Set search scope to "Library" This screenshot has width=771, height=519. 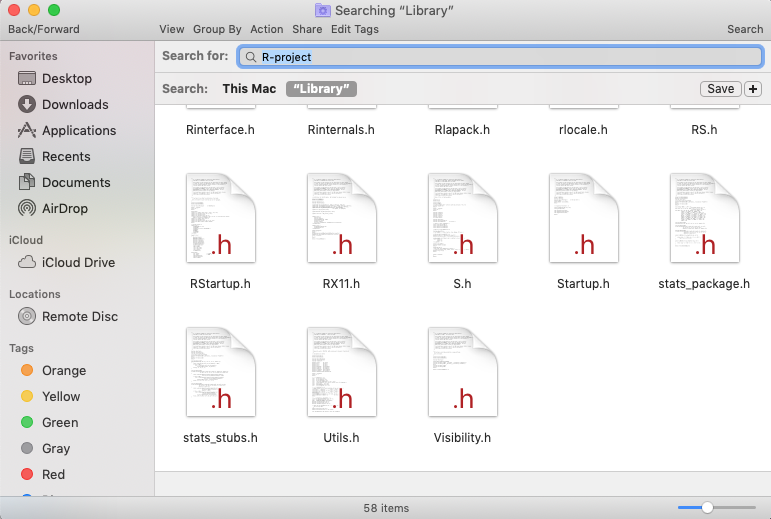point(321,89)
